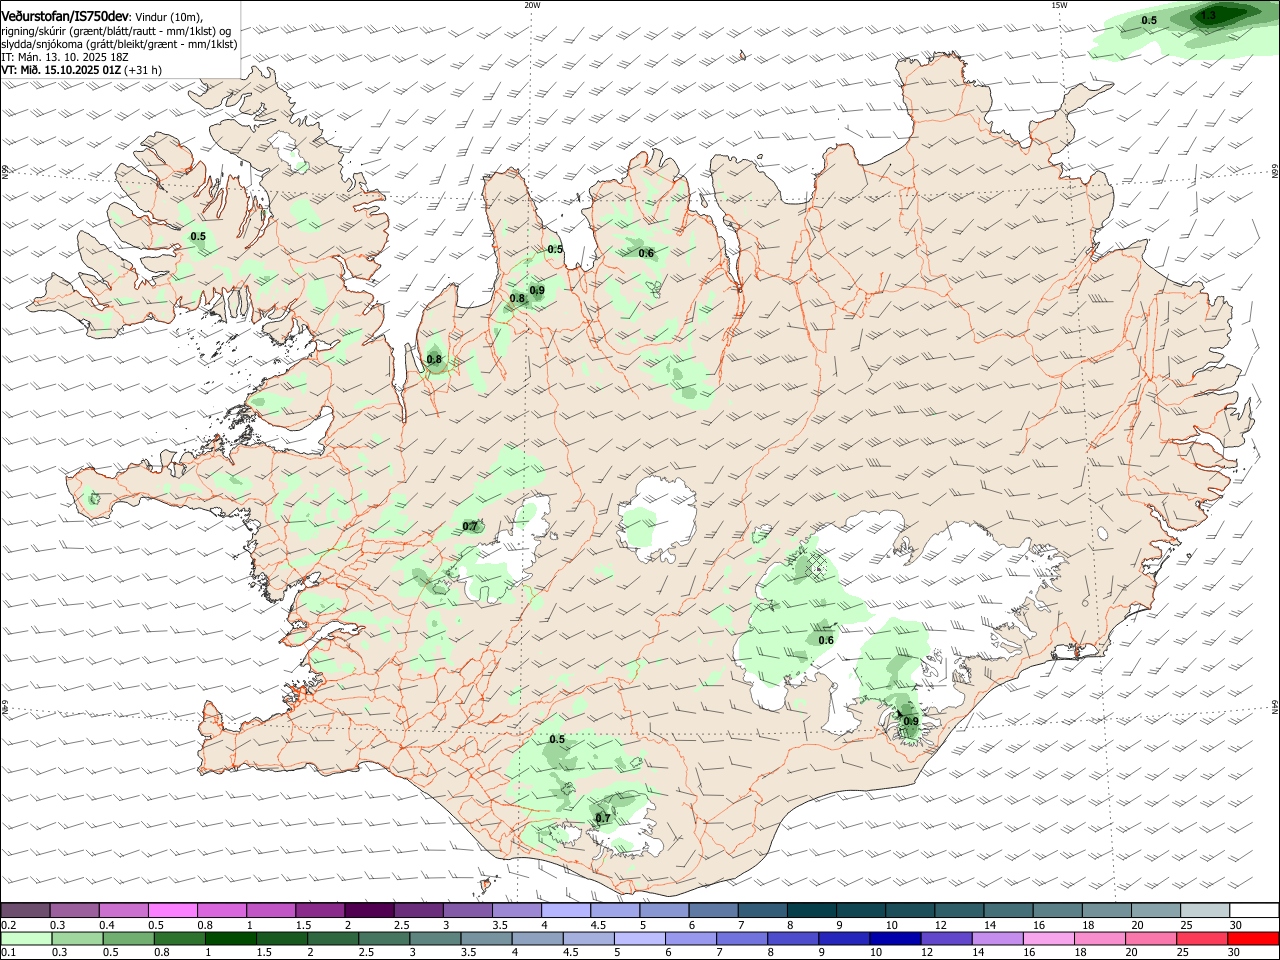Viewport: 1280px width, 960px height.
Task: Click the 15W longitude label
Action: tap(1059, 5)
